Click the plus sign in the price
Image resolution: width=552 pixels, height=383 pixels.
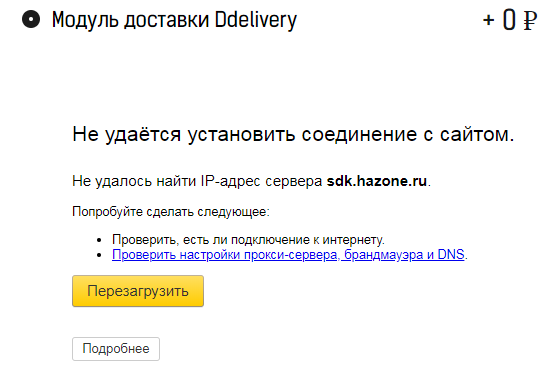(x=488, y=20)
